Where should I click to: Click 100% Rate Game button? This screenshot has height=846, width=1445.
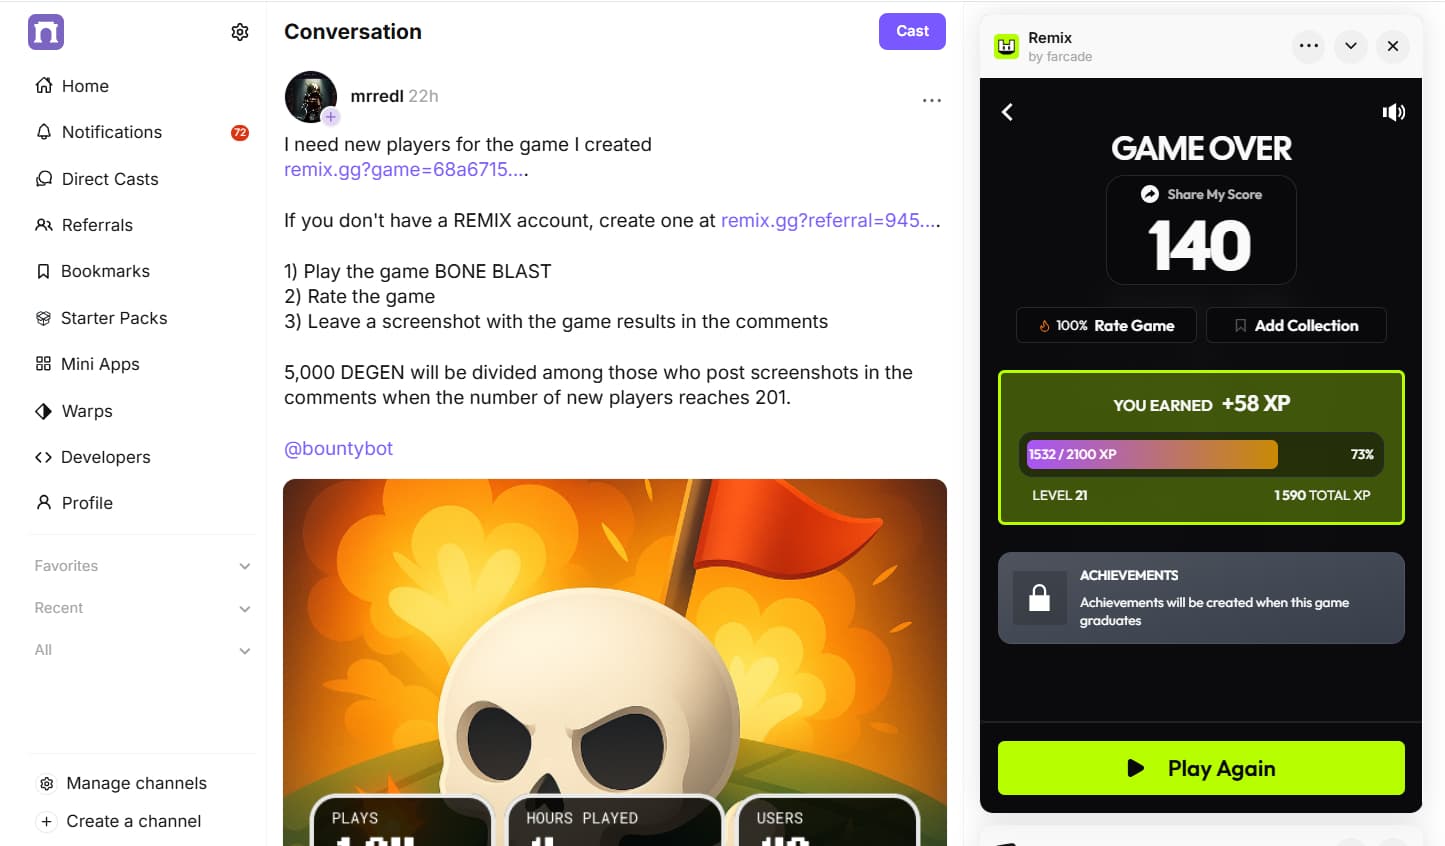point(1106,325)
